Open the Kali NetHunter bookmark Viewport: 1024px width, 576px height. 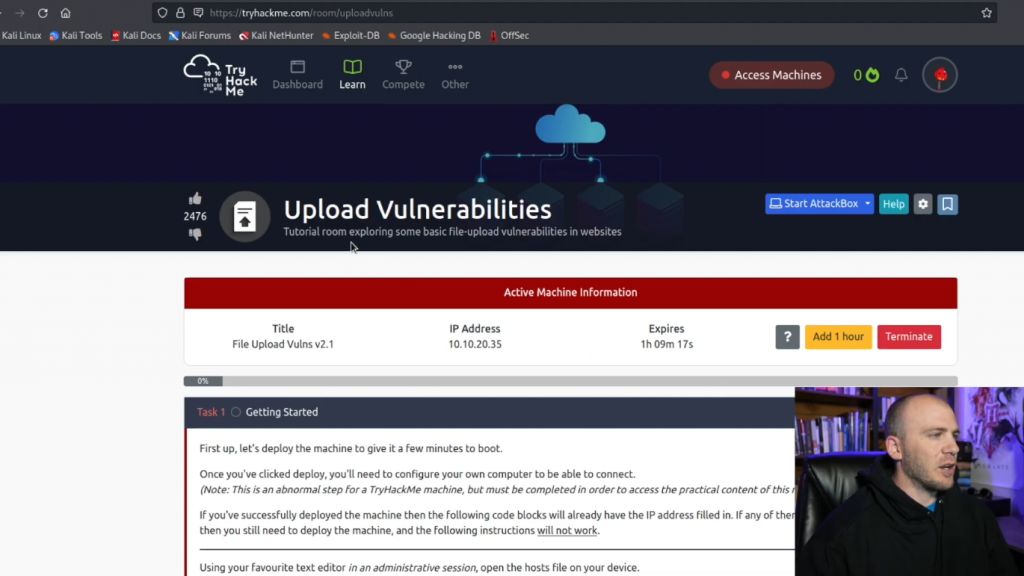276,35
